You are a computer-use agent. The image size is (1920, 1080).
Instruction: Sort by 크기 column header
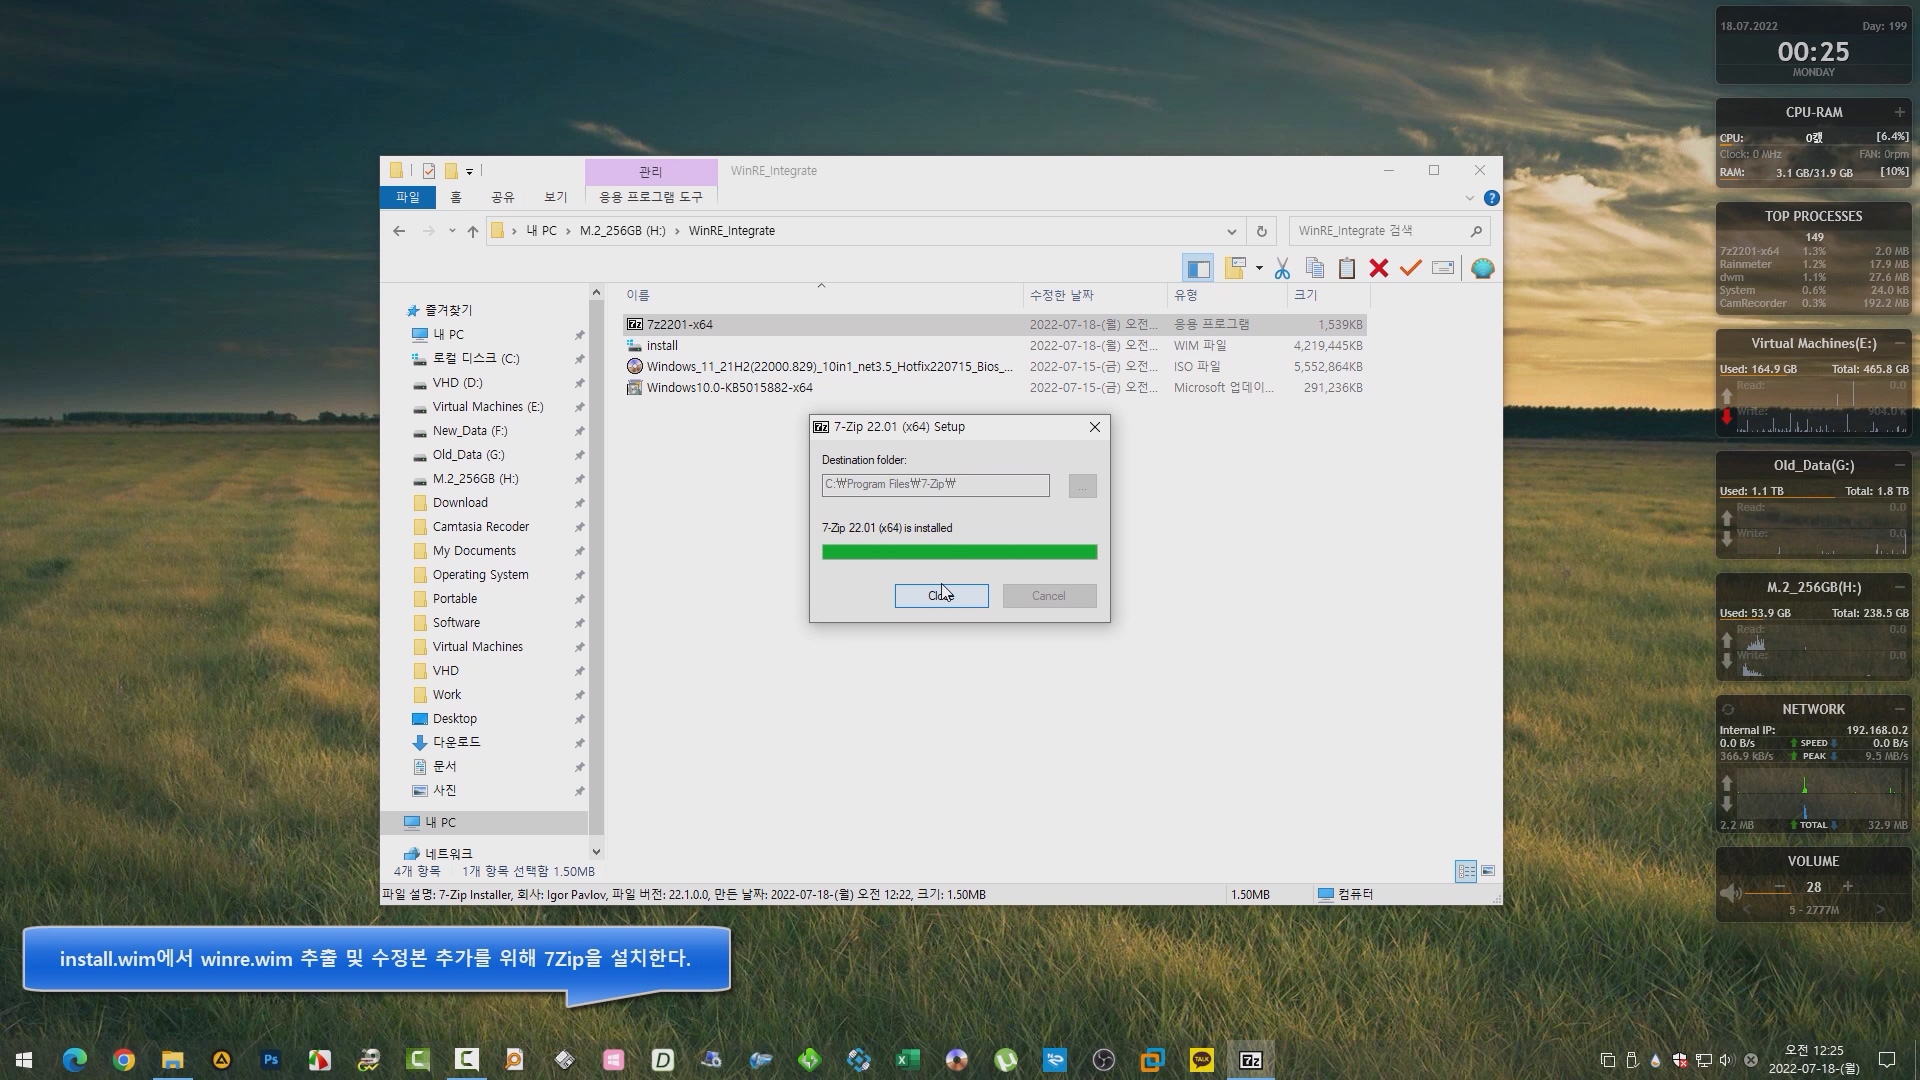click(x=1328, y=296)
